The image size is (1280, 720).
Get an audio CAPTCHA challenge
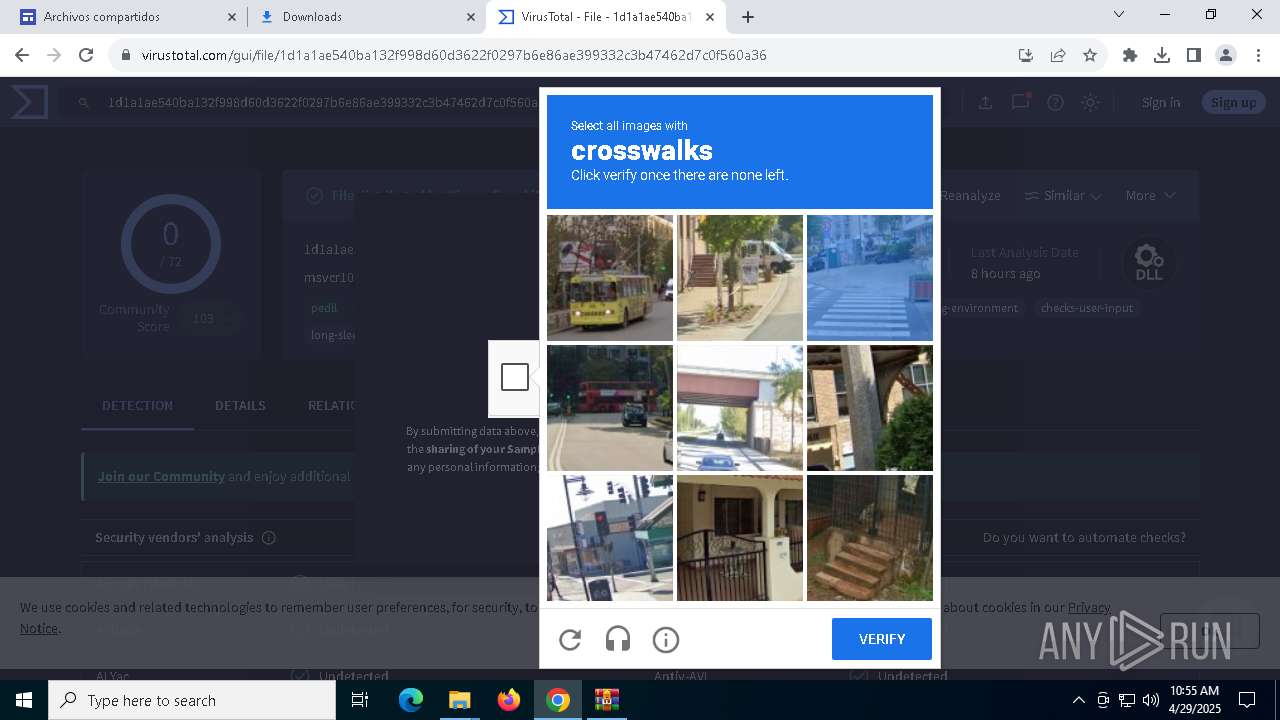pyautogui.click(x=618, y=639)
